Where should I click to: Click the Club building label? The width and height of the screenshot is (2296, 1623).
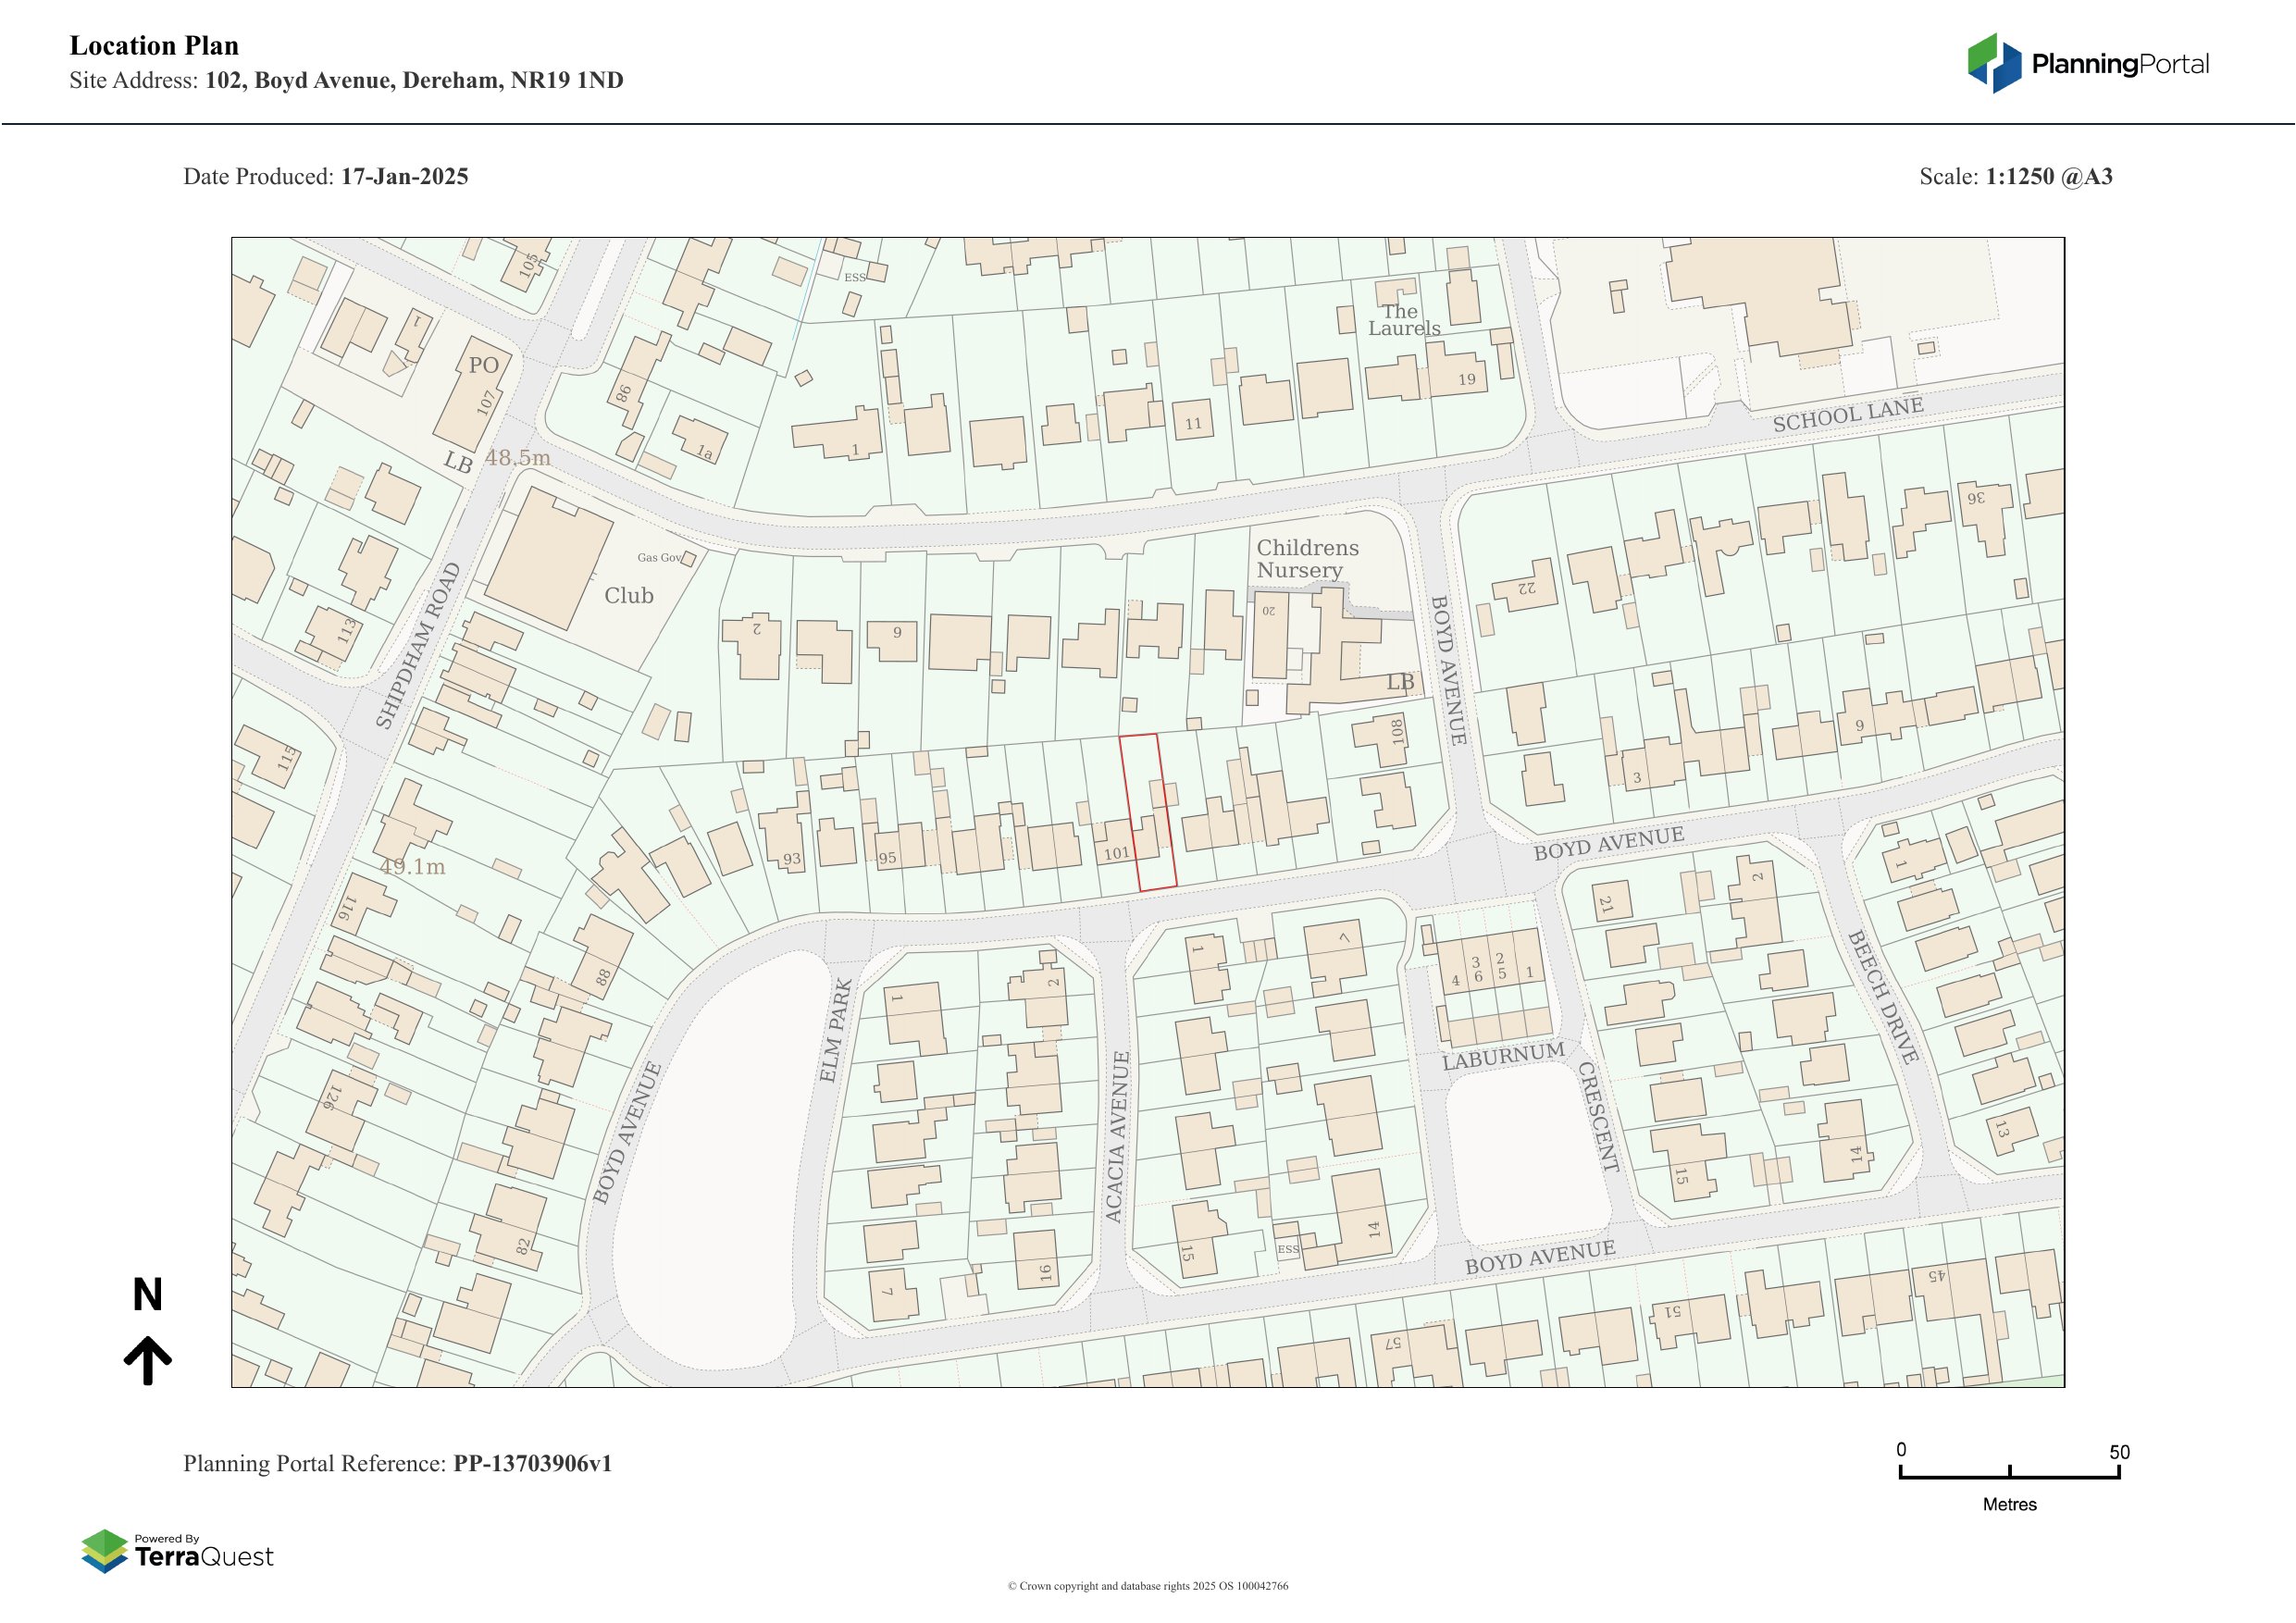click(628, 596)
